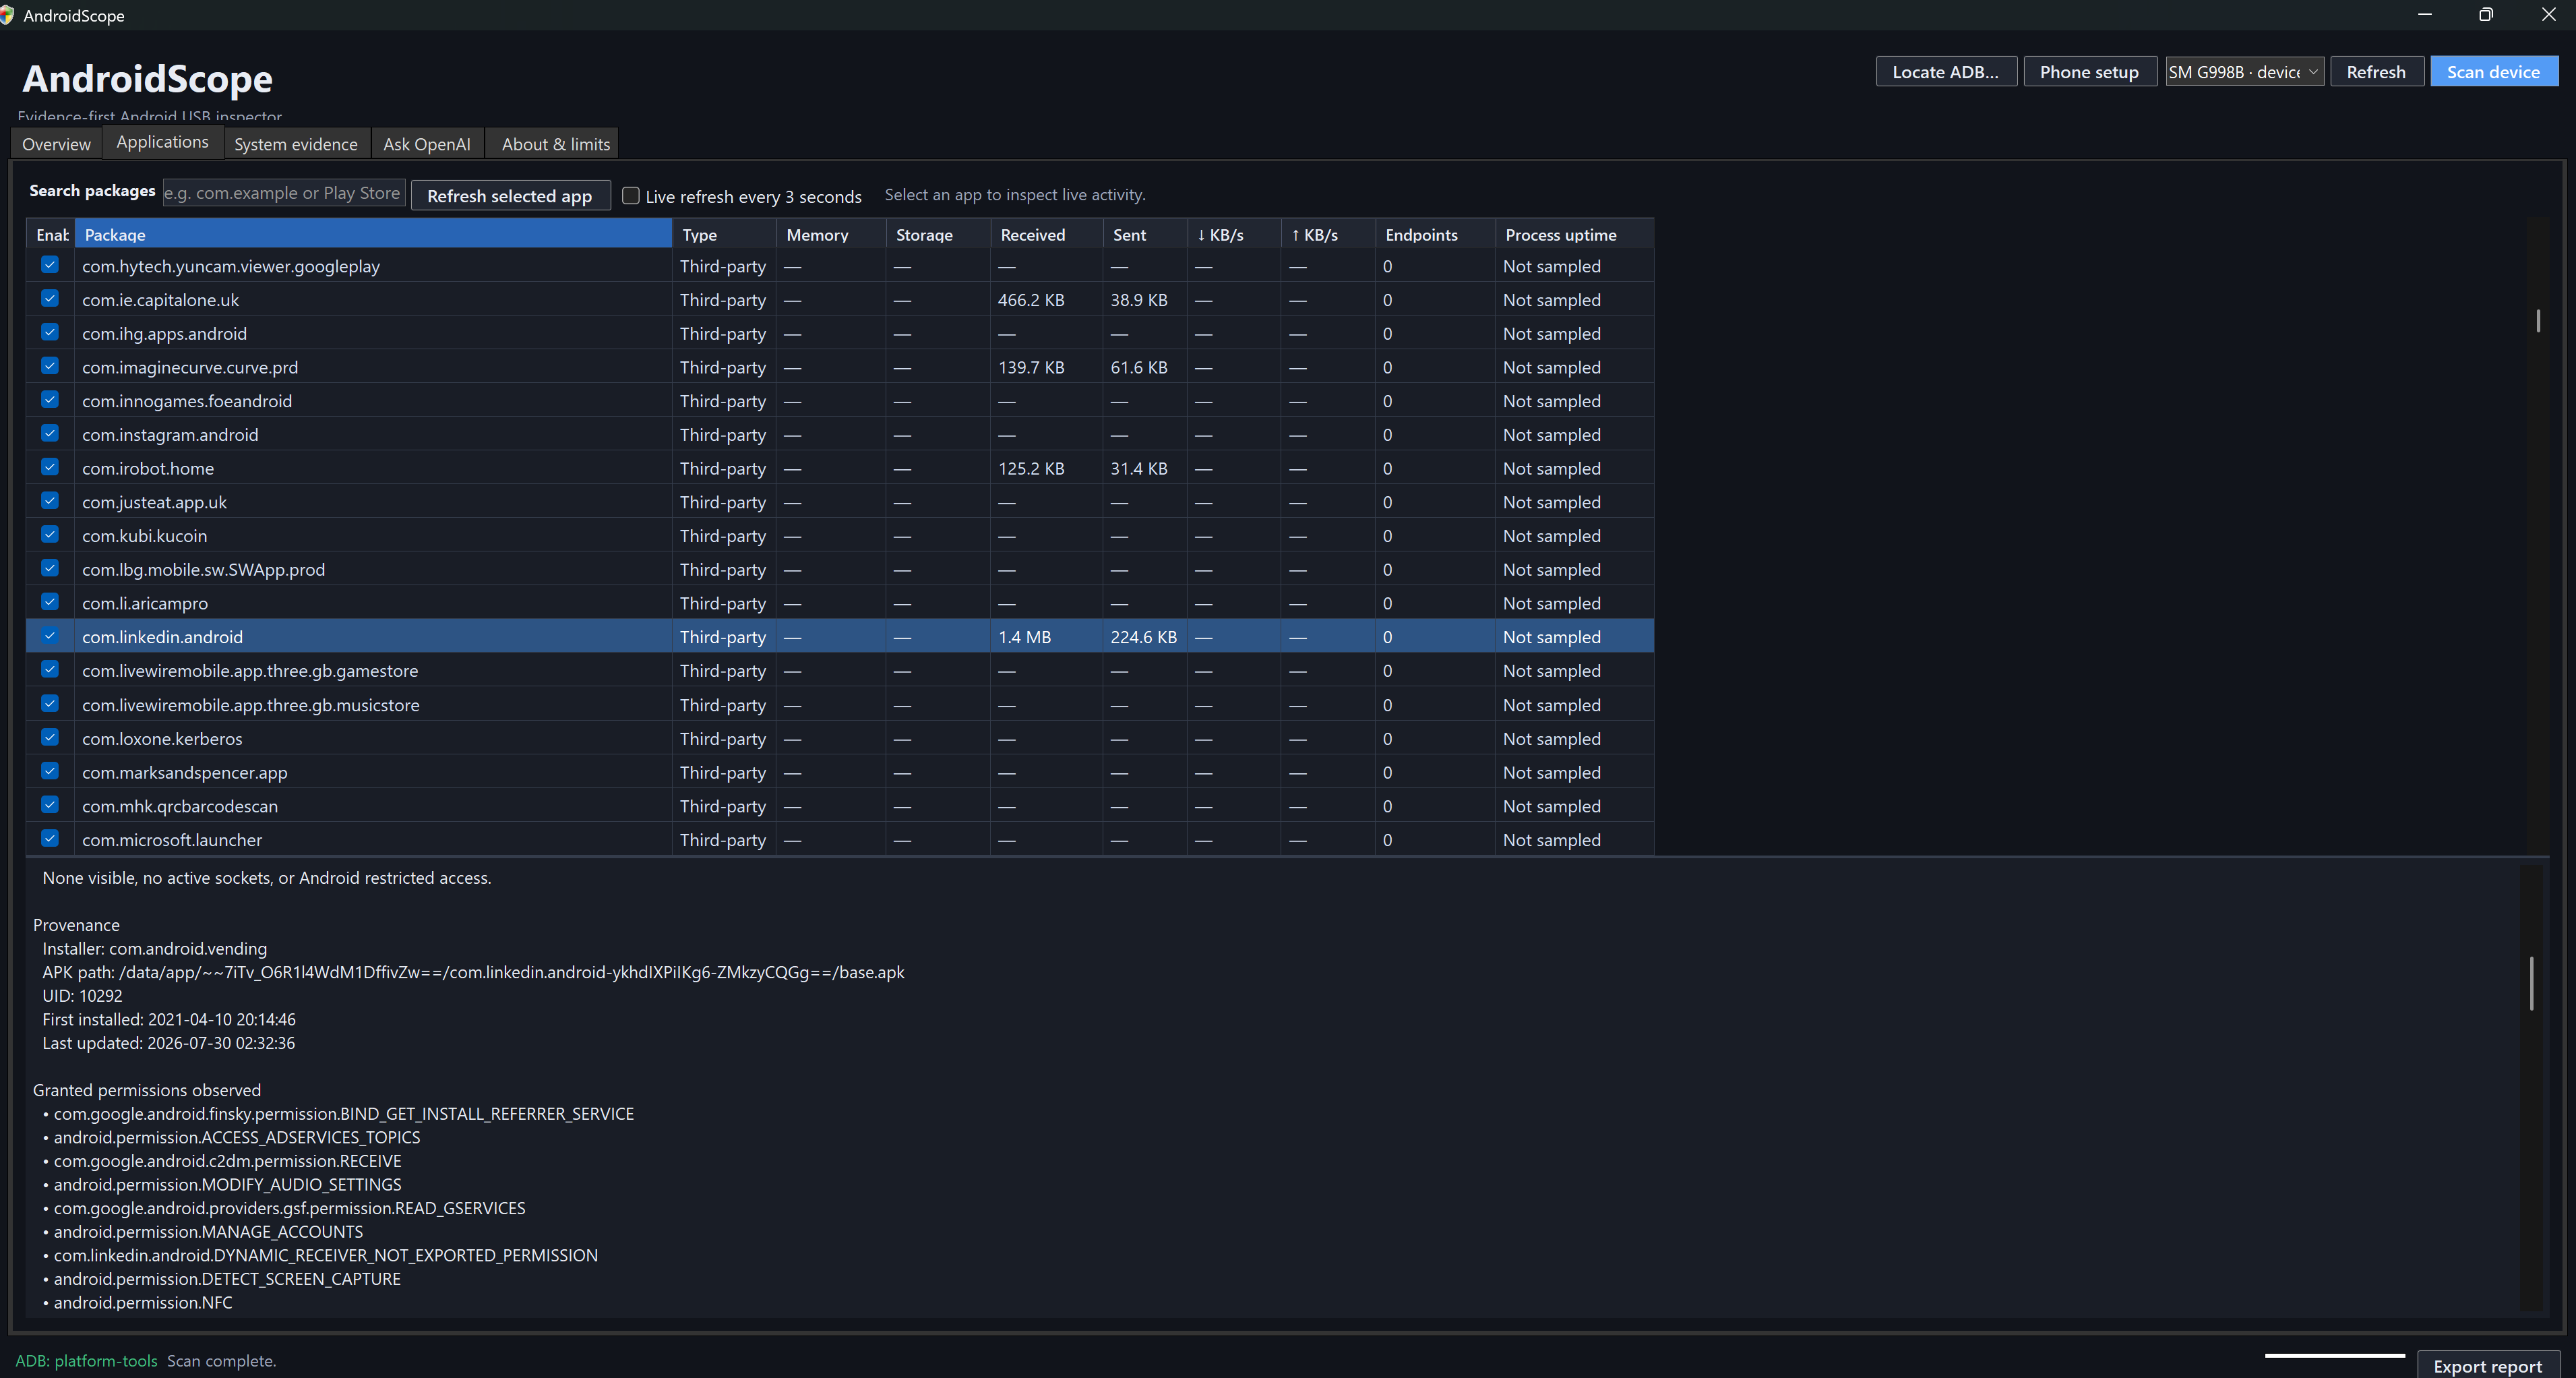Open the System evidence tab
The image size is (2576, 1378).
point(296,144)
